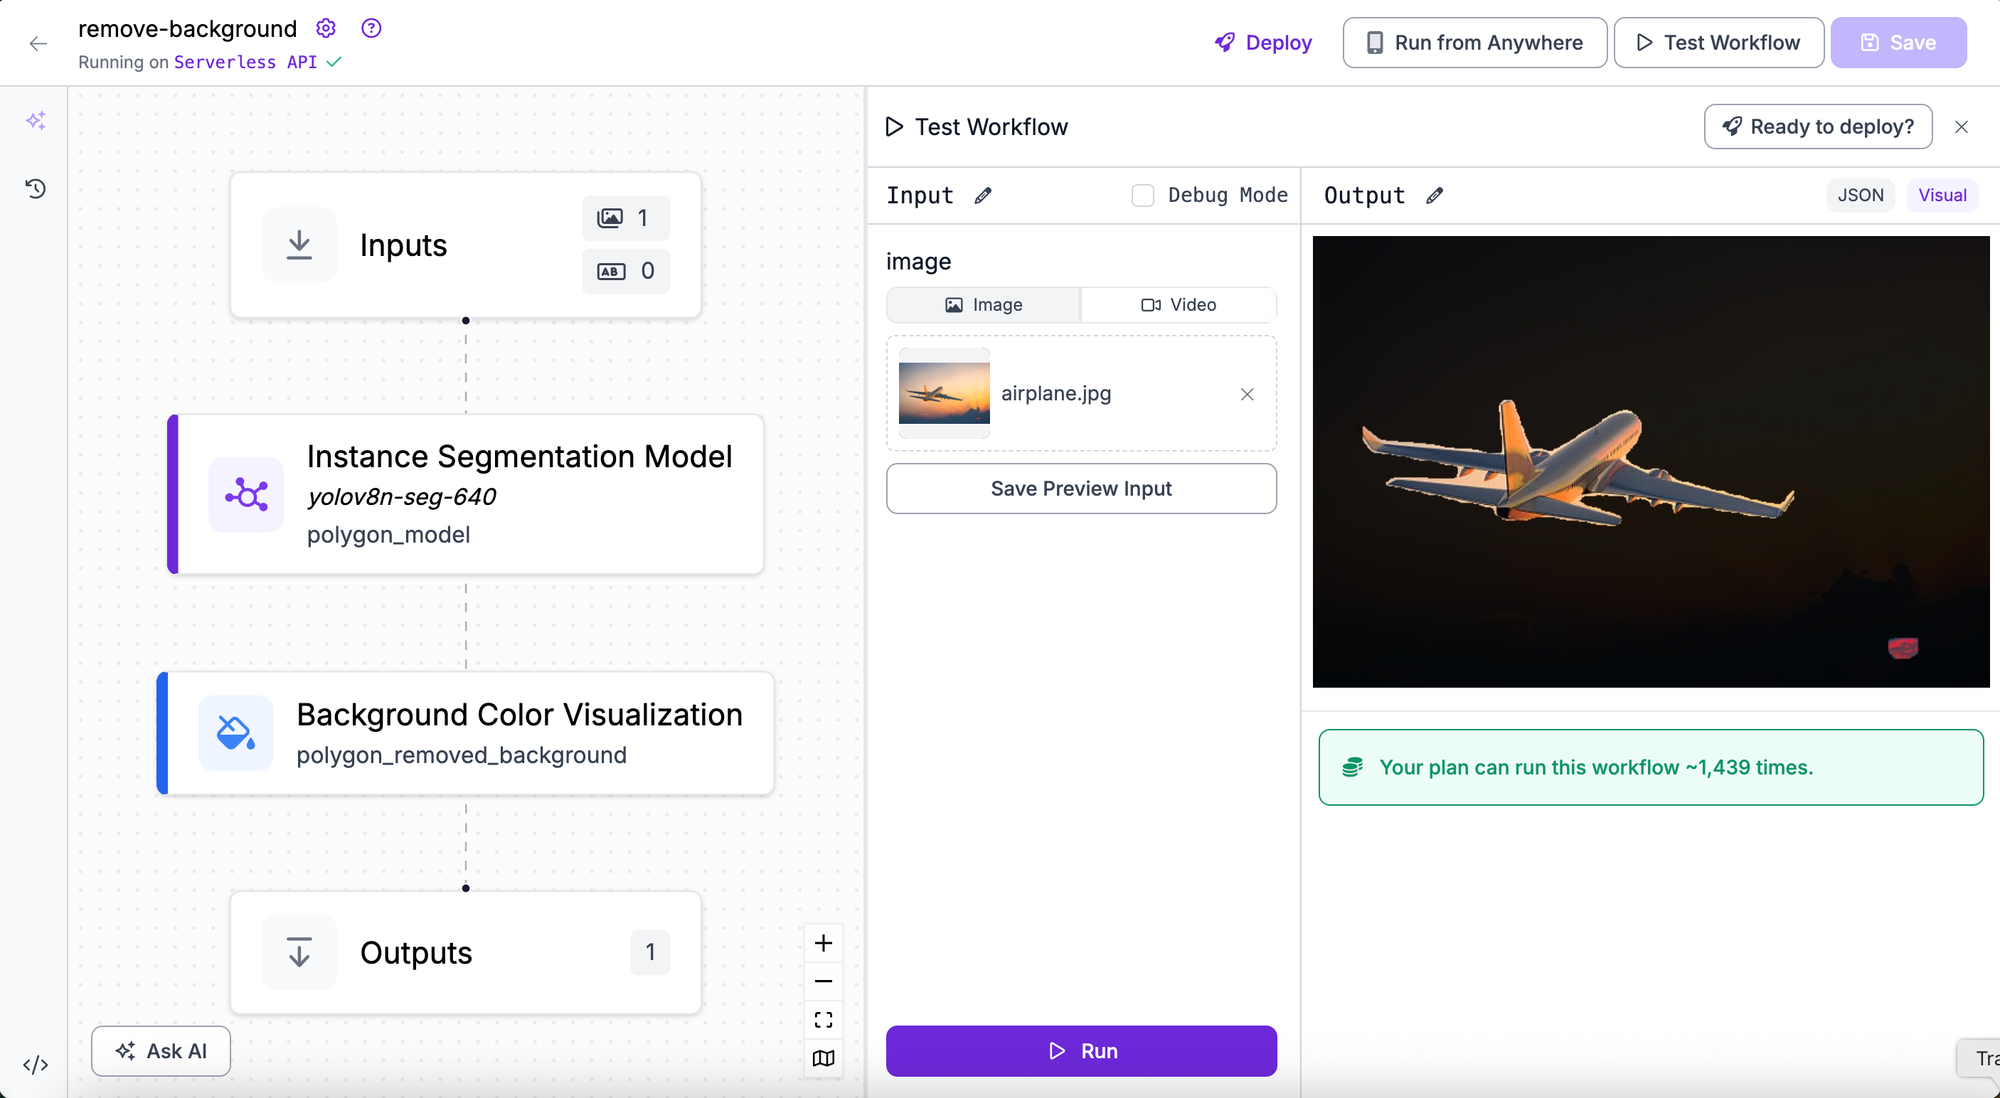Image resolution: width=2000 pixels, height=1098 pixels.
Task: Click the edit pencil next to Output
Action: click(1434, 196)
